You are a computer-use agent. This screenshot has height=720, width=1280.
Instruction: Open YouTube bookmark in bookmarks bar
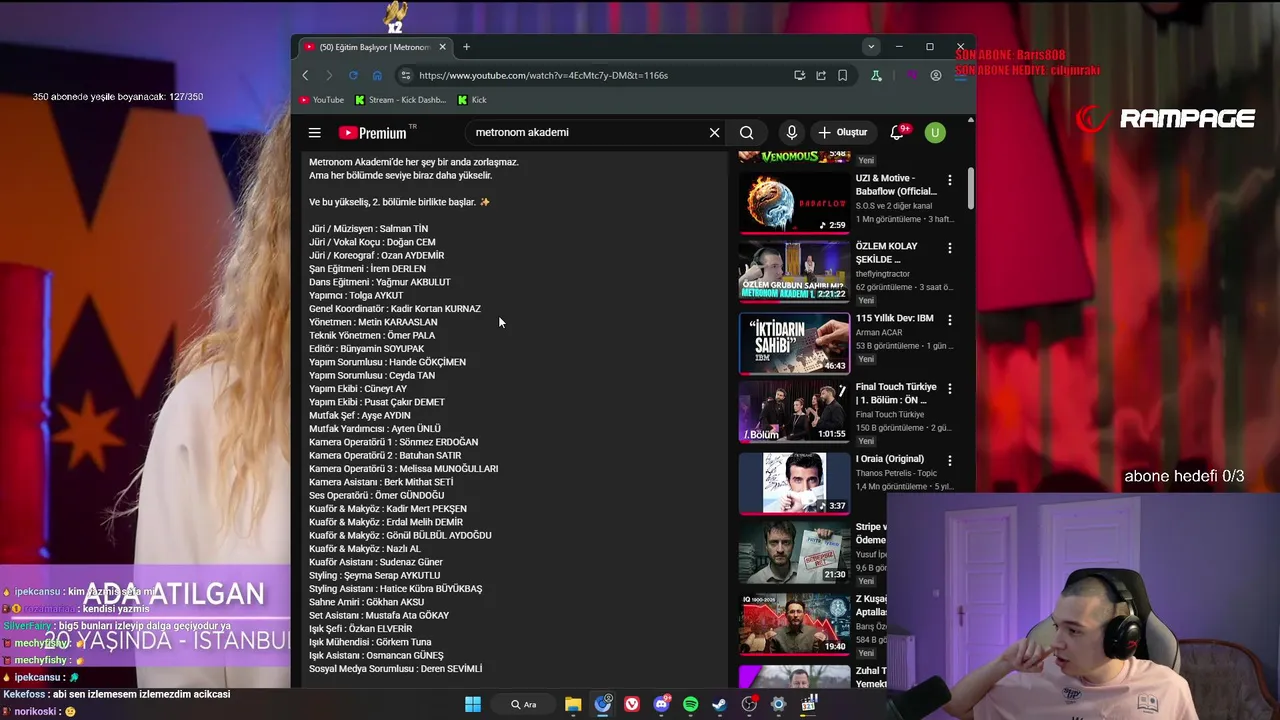(321, 100)
